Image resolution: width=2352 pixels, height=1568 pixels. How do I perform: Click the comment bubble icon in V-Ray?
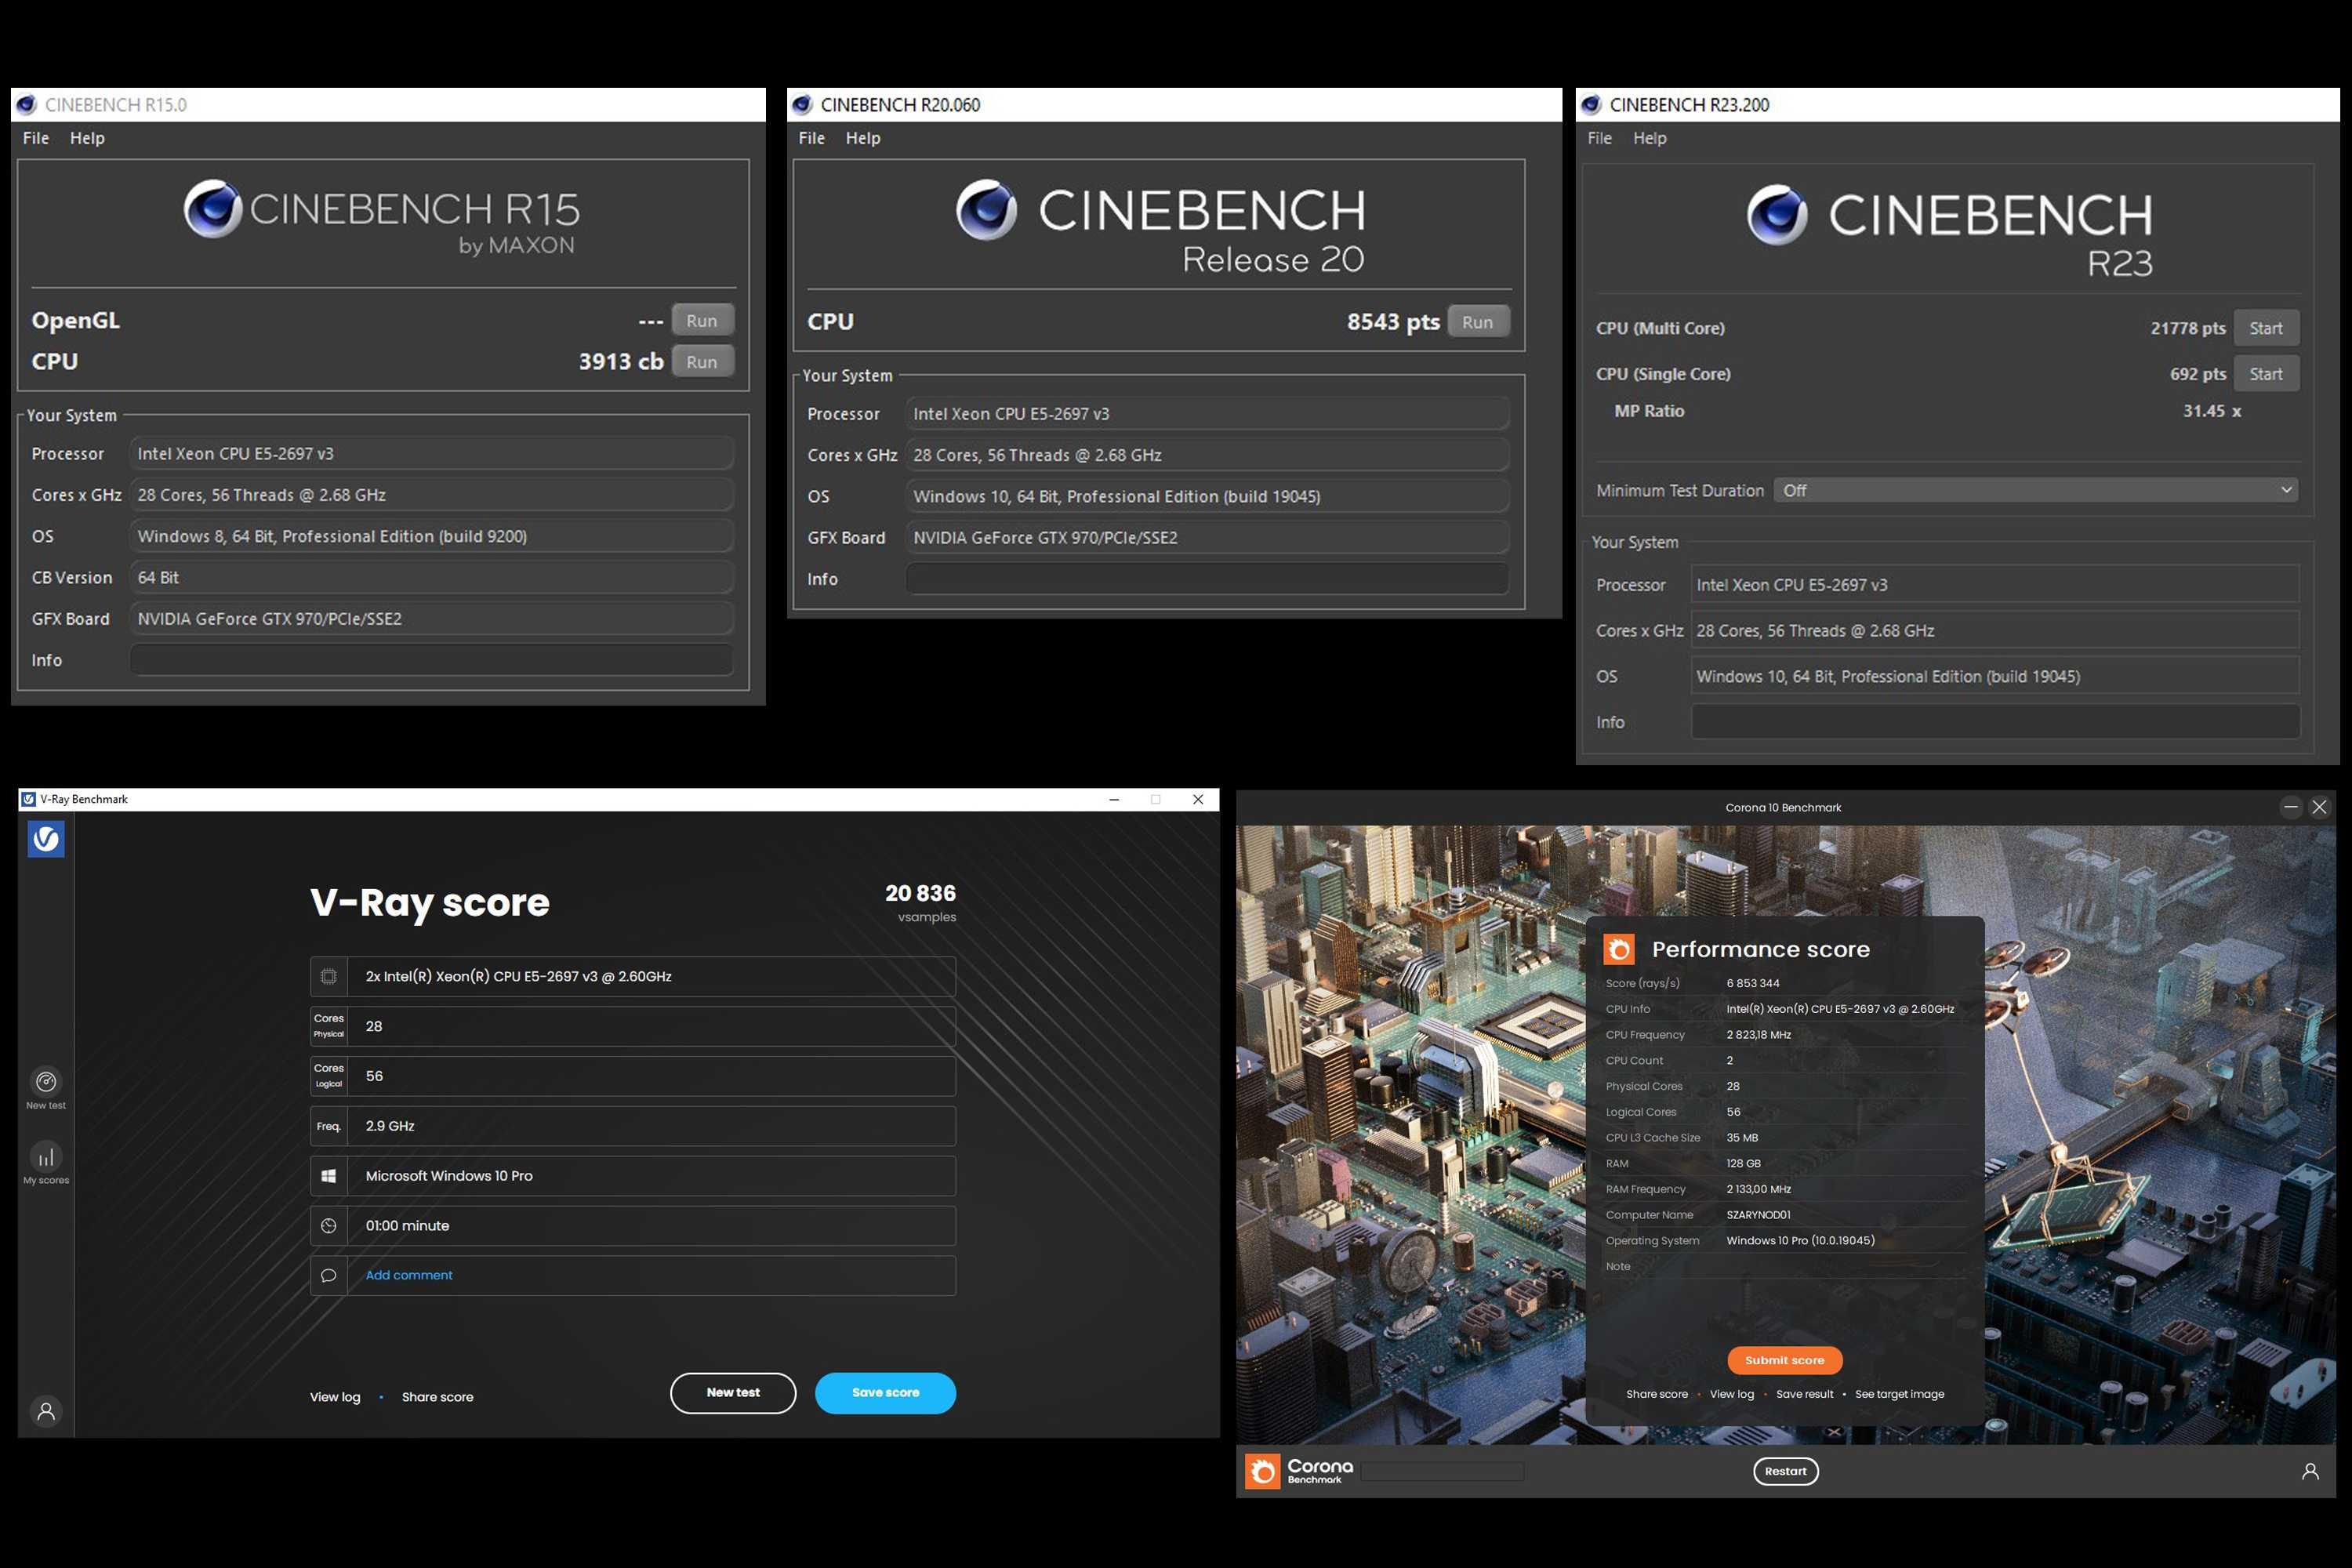(328, 1275)
